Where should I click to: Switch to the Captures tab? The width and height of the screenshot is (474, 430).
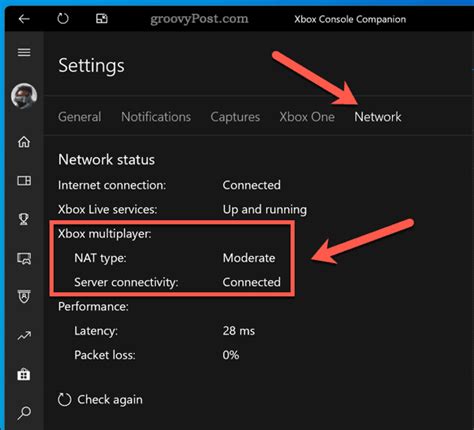click(235, 117)
